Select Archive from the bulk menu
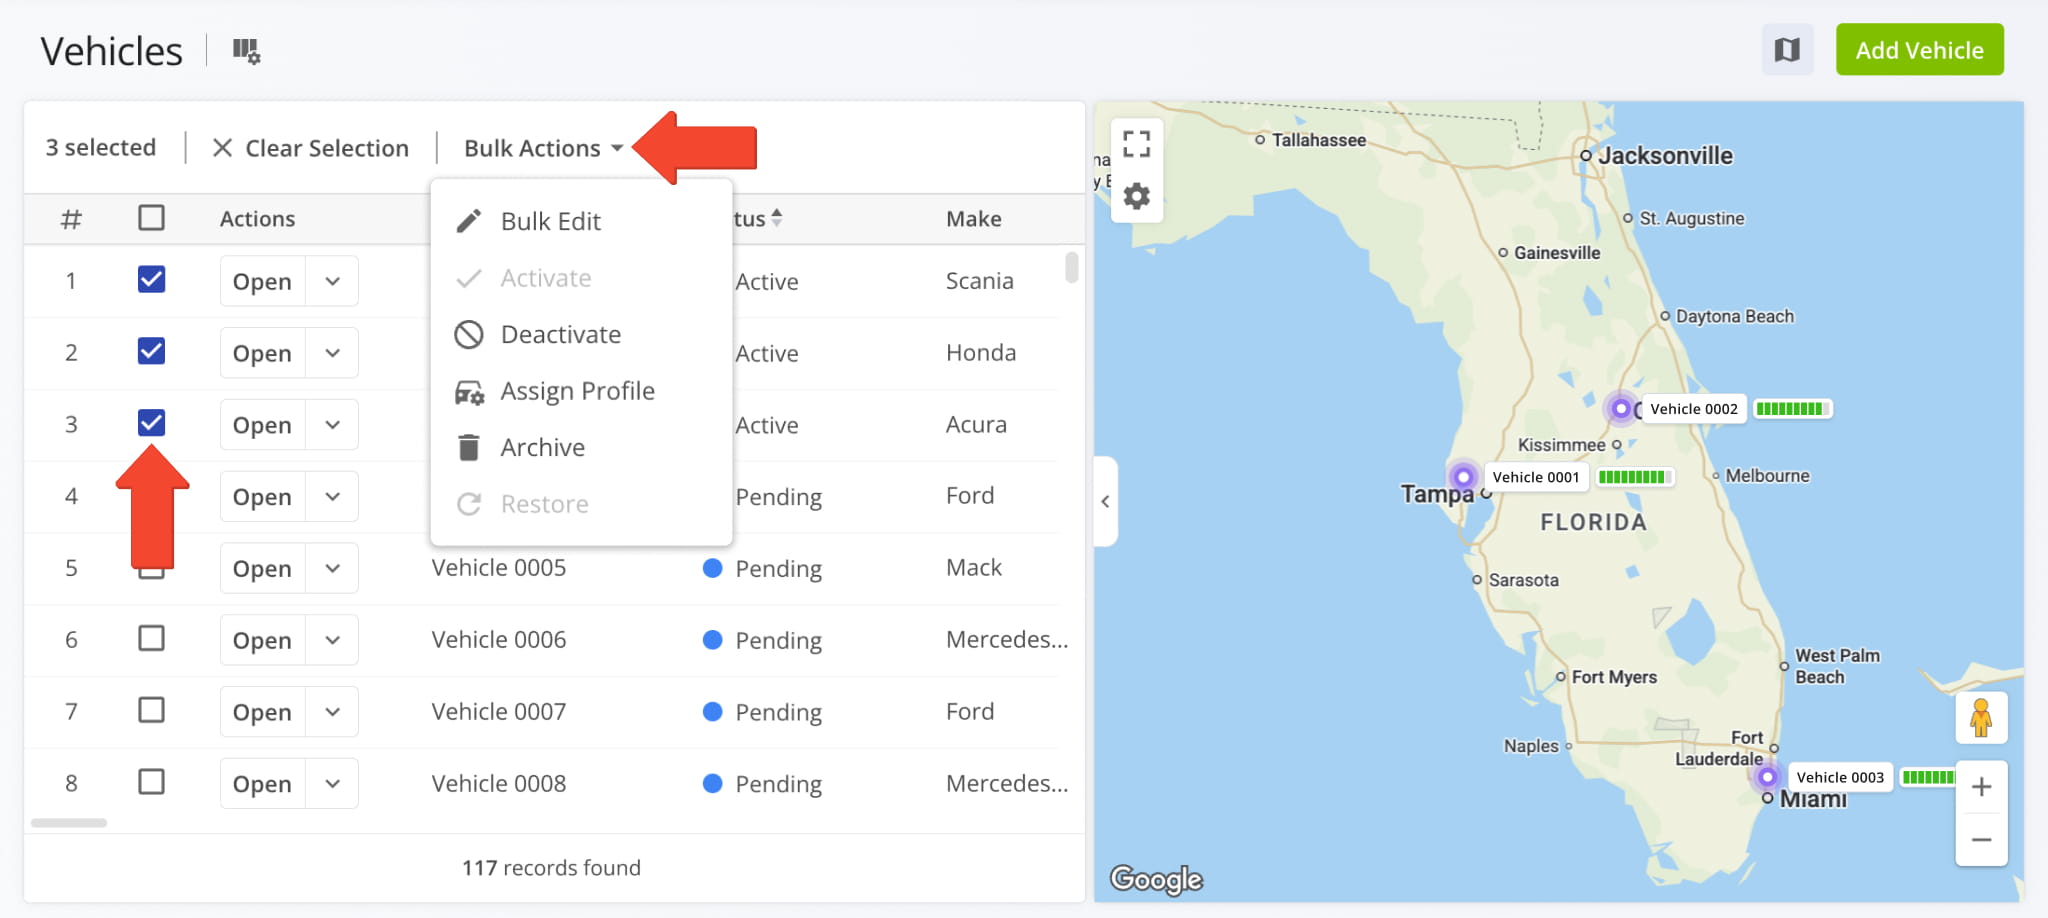The height and width of the screenshot is (918, 2048). tap(581, 447)
